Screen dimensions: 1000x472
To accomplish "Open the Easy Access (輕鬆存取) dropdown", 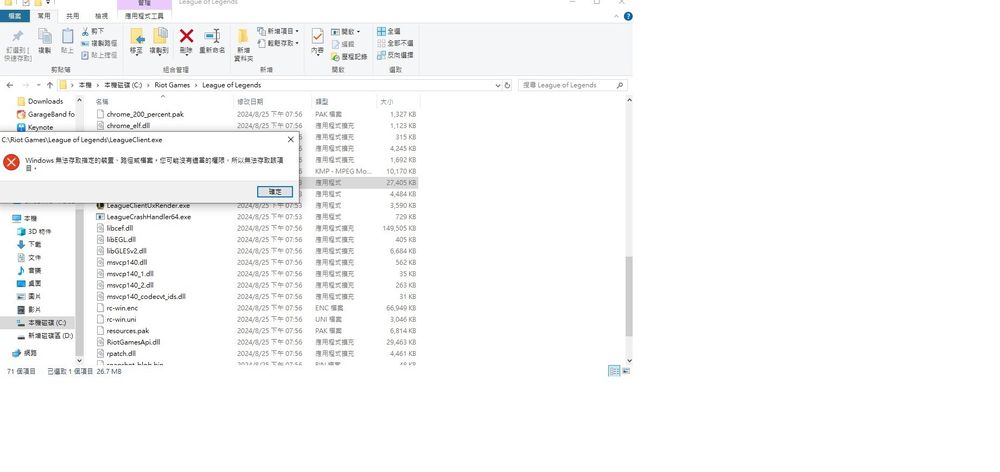I will click(277, 43).
